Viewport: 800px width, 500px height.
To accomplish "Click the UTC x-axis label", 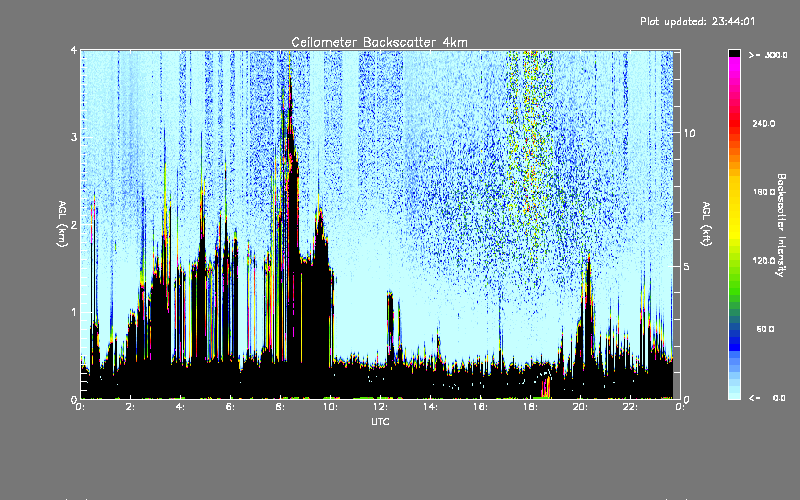I will [x=380, y=421].
